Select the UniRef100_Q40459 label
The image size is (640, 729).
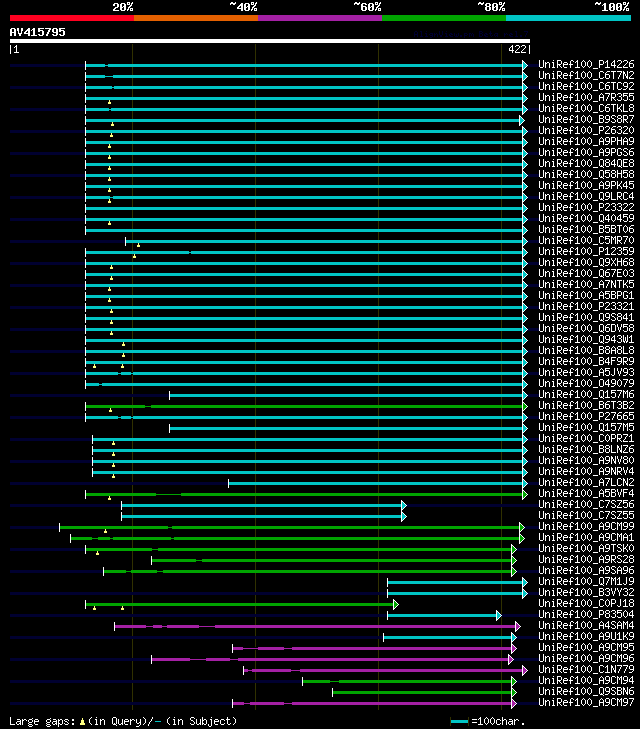coord(586,219)
